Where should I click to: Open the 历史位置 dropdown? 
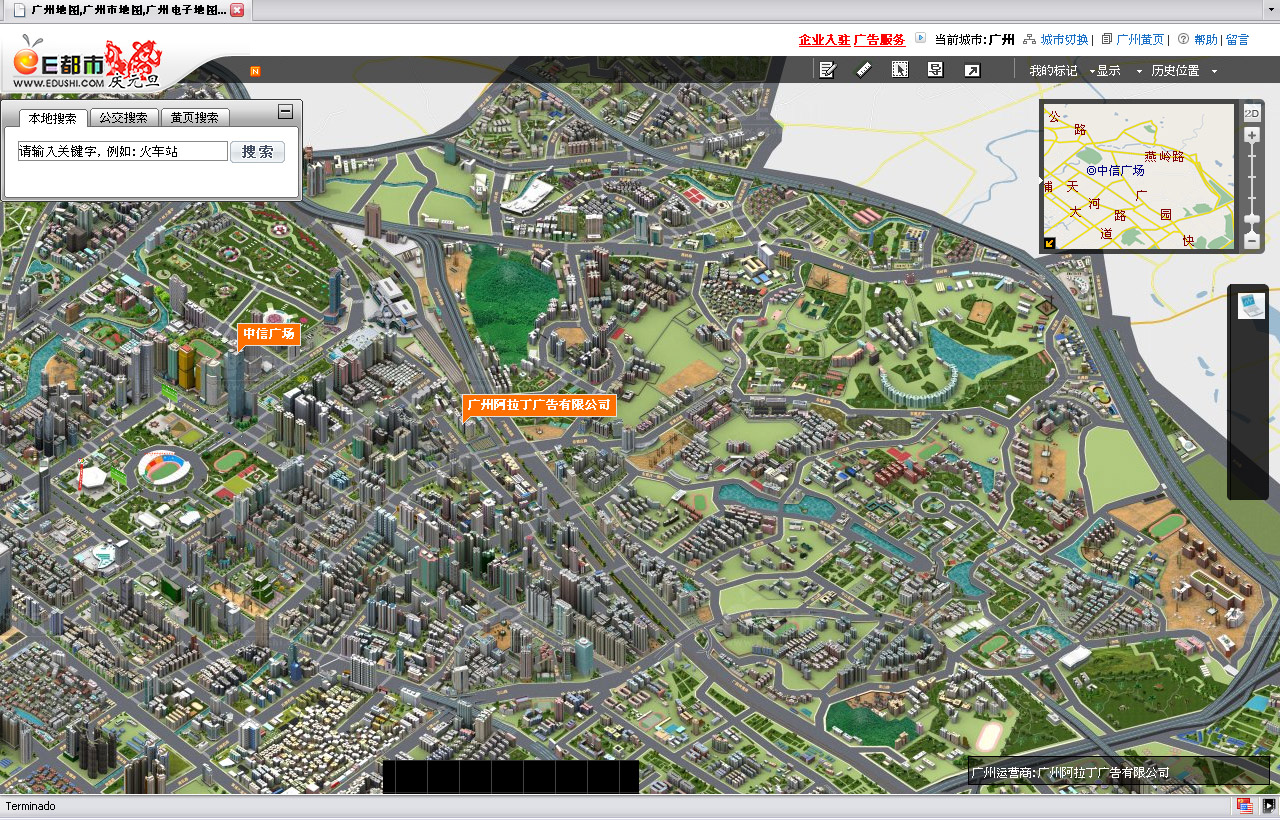(x=1184, y=71)
